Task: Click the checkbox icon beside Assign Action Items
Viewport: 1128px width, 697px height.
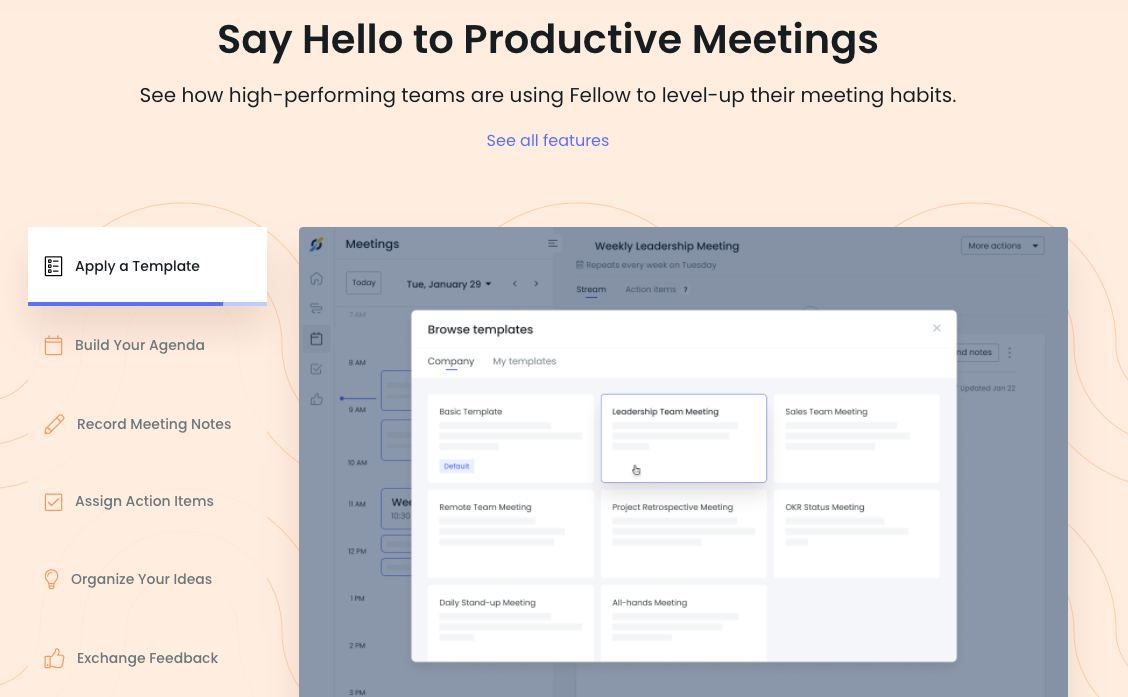Action: click(53, 501)
